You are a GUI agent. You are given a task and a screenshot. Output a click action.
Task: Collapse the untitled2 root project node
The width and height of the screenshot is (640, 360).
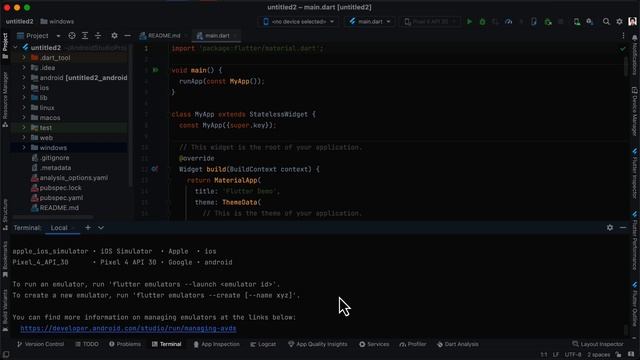tap(16, 48)
